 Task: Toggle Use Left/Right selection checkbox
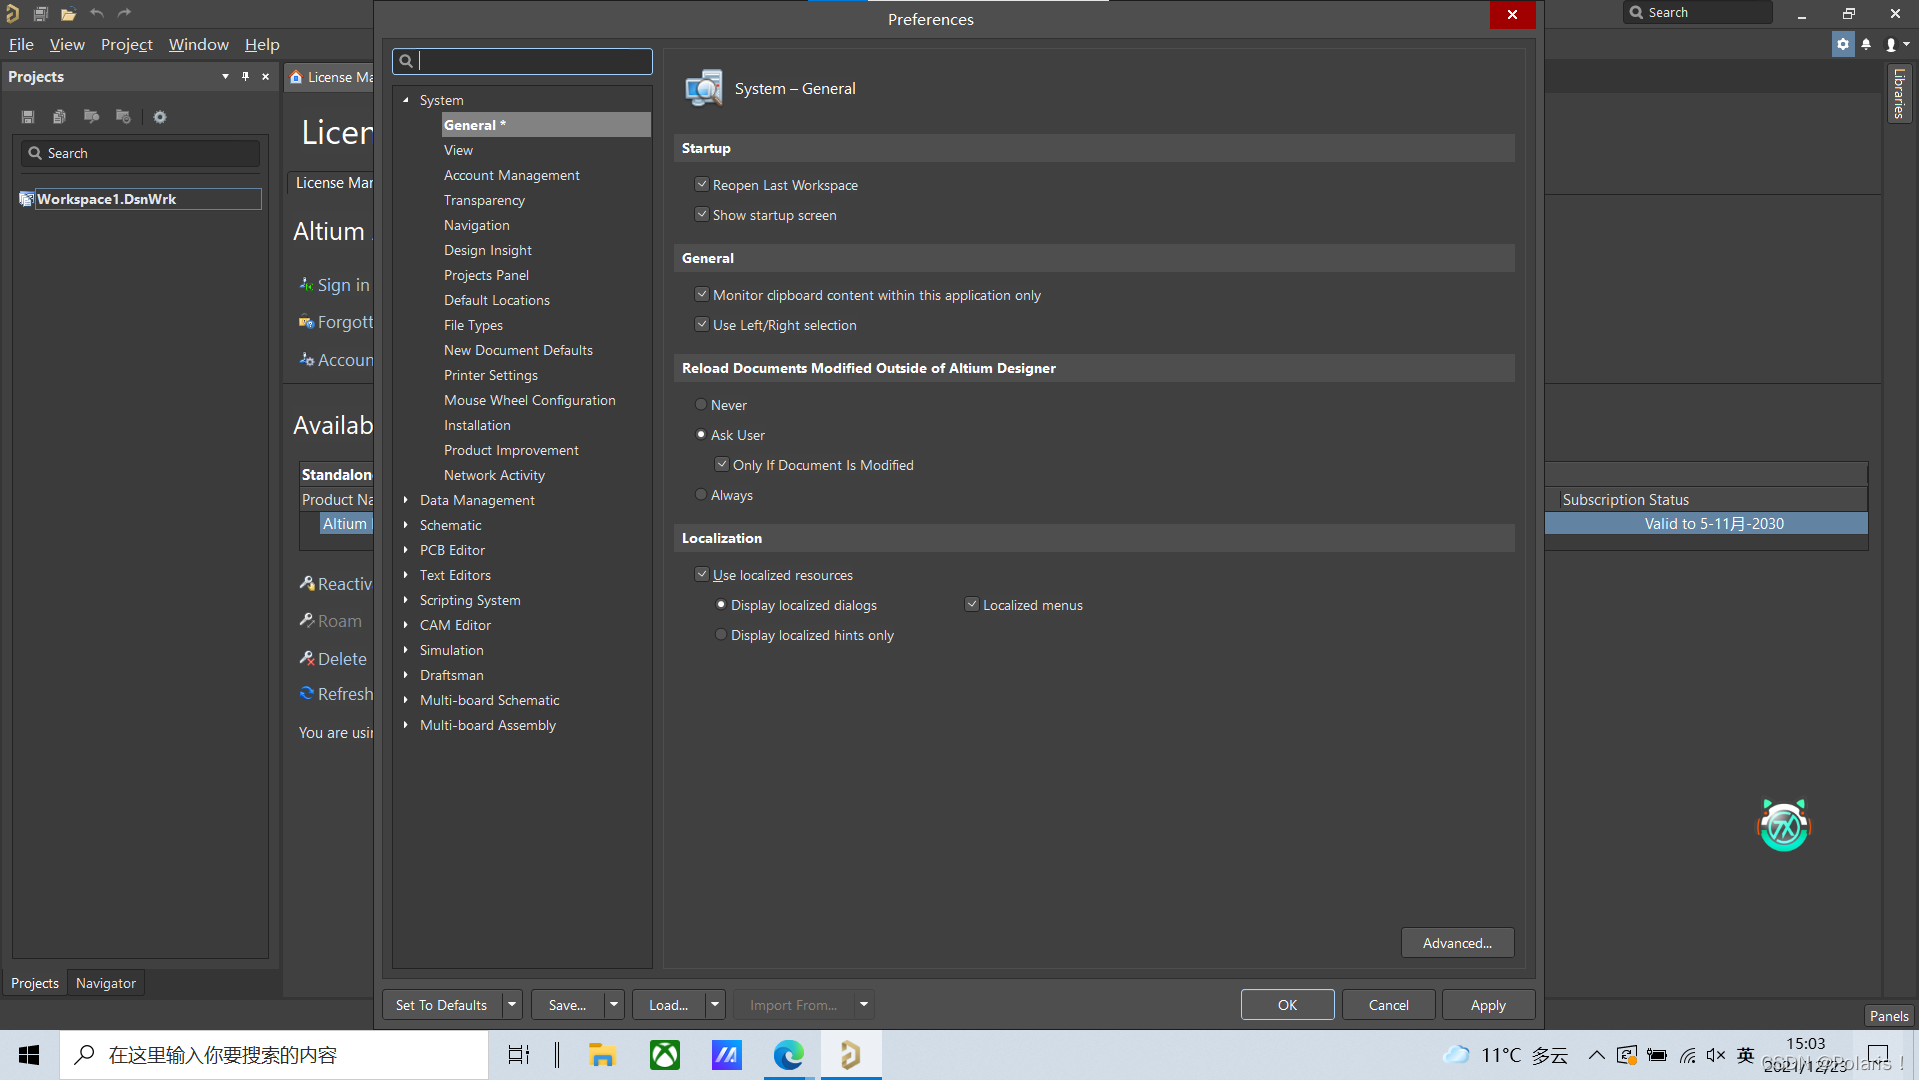(x=702, y=325)
